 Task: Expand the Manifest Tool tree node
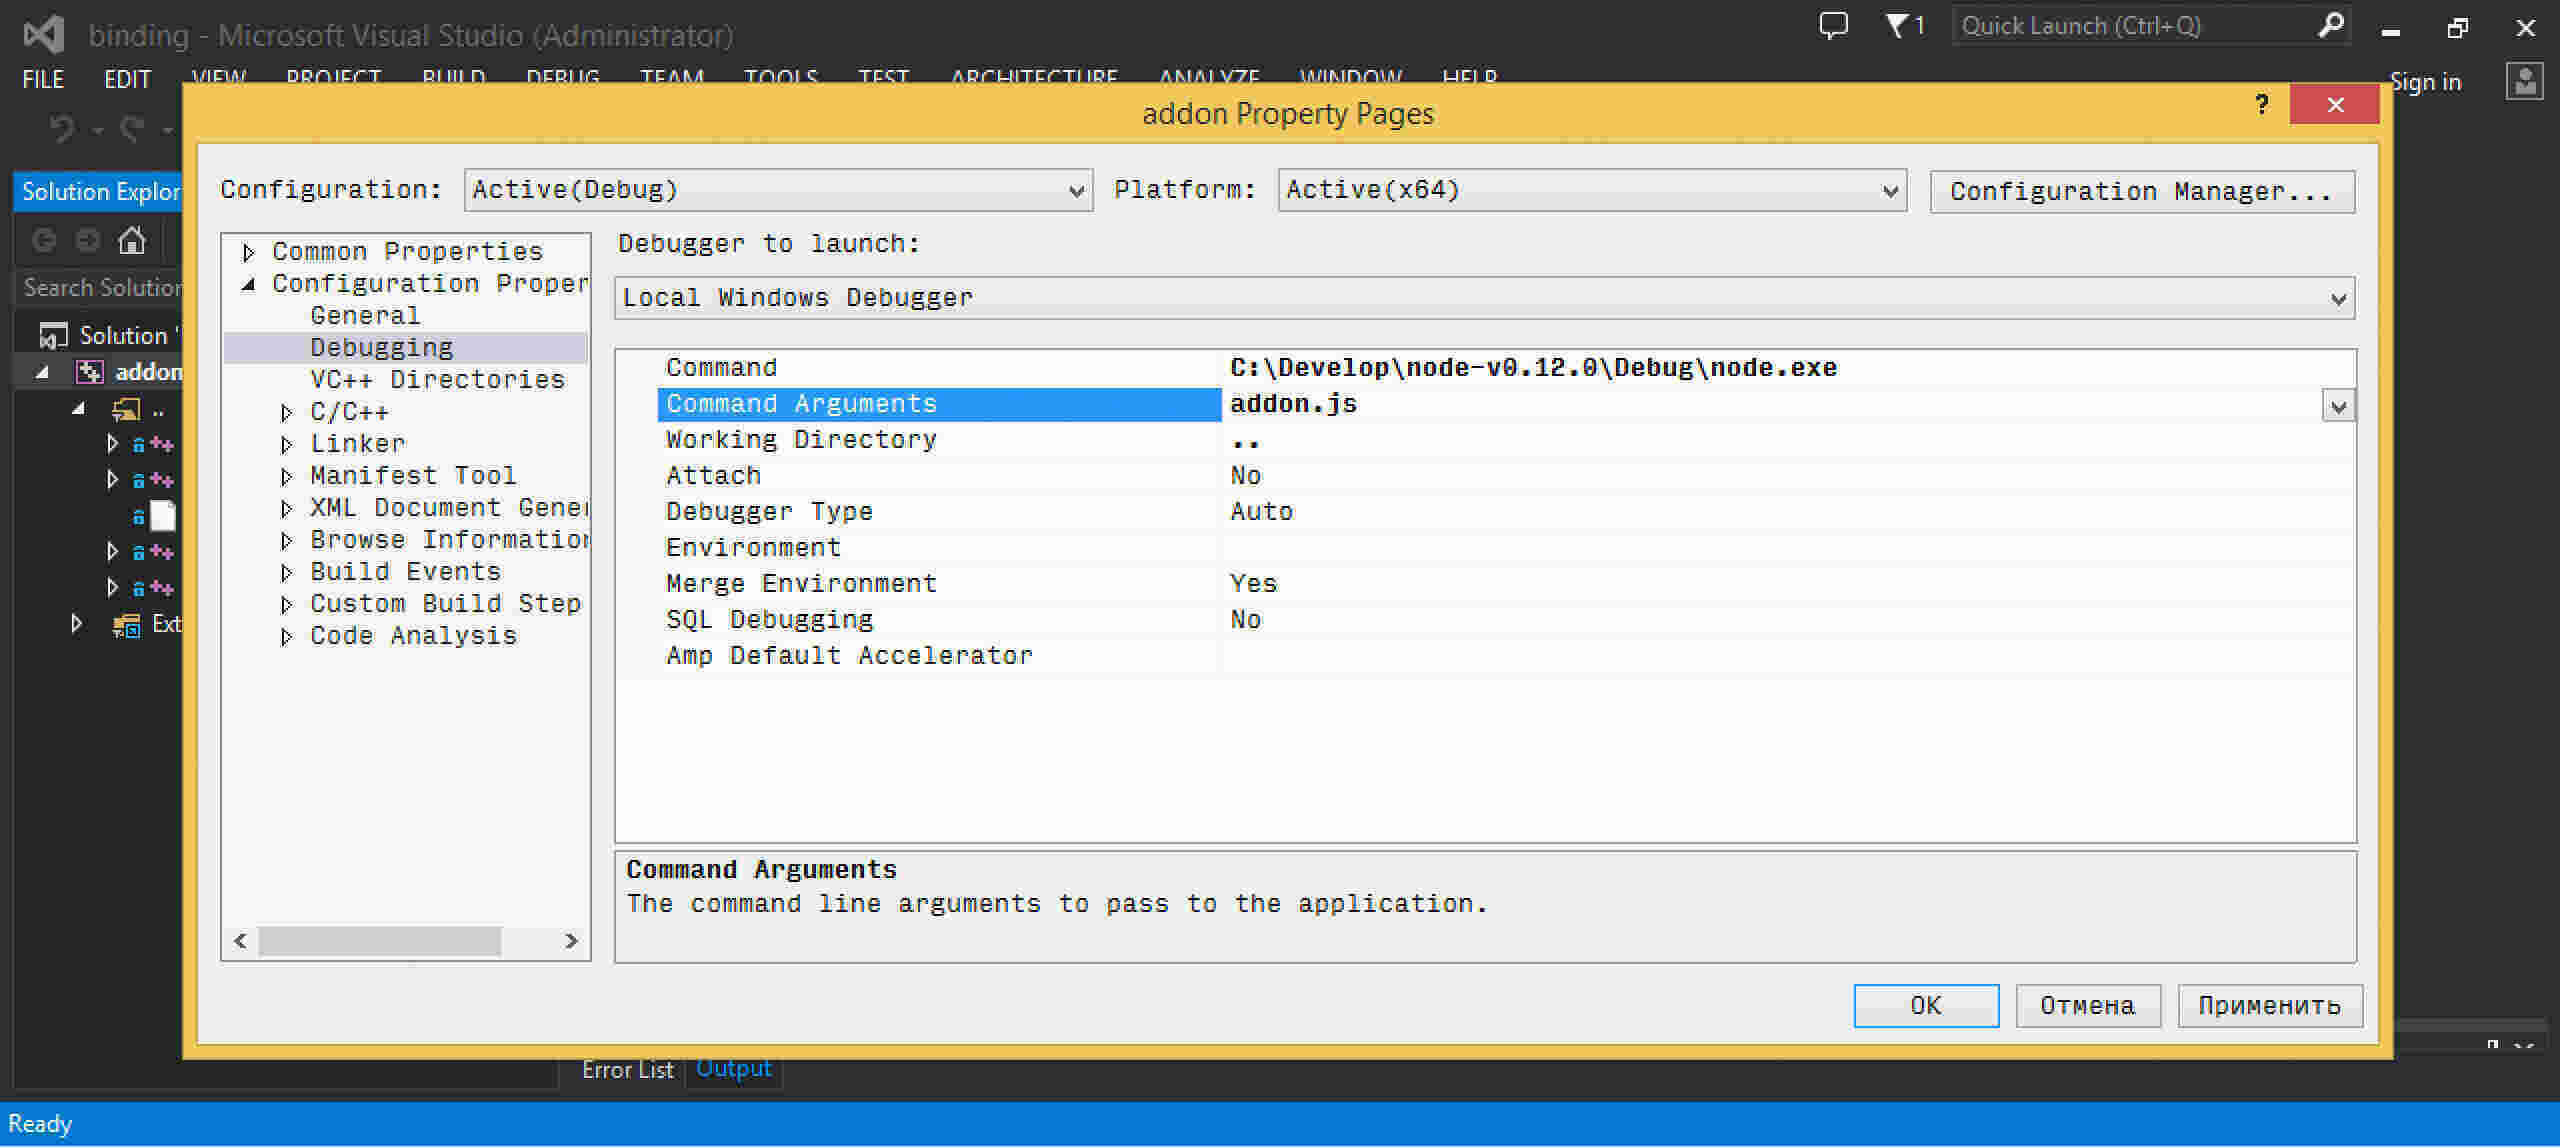tap(287, 477)
